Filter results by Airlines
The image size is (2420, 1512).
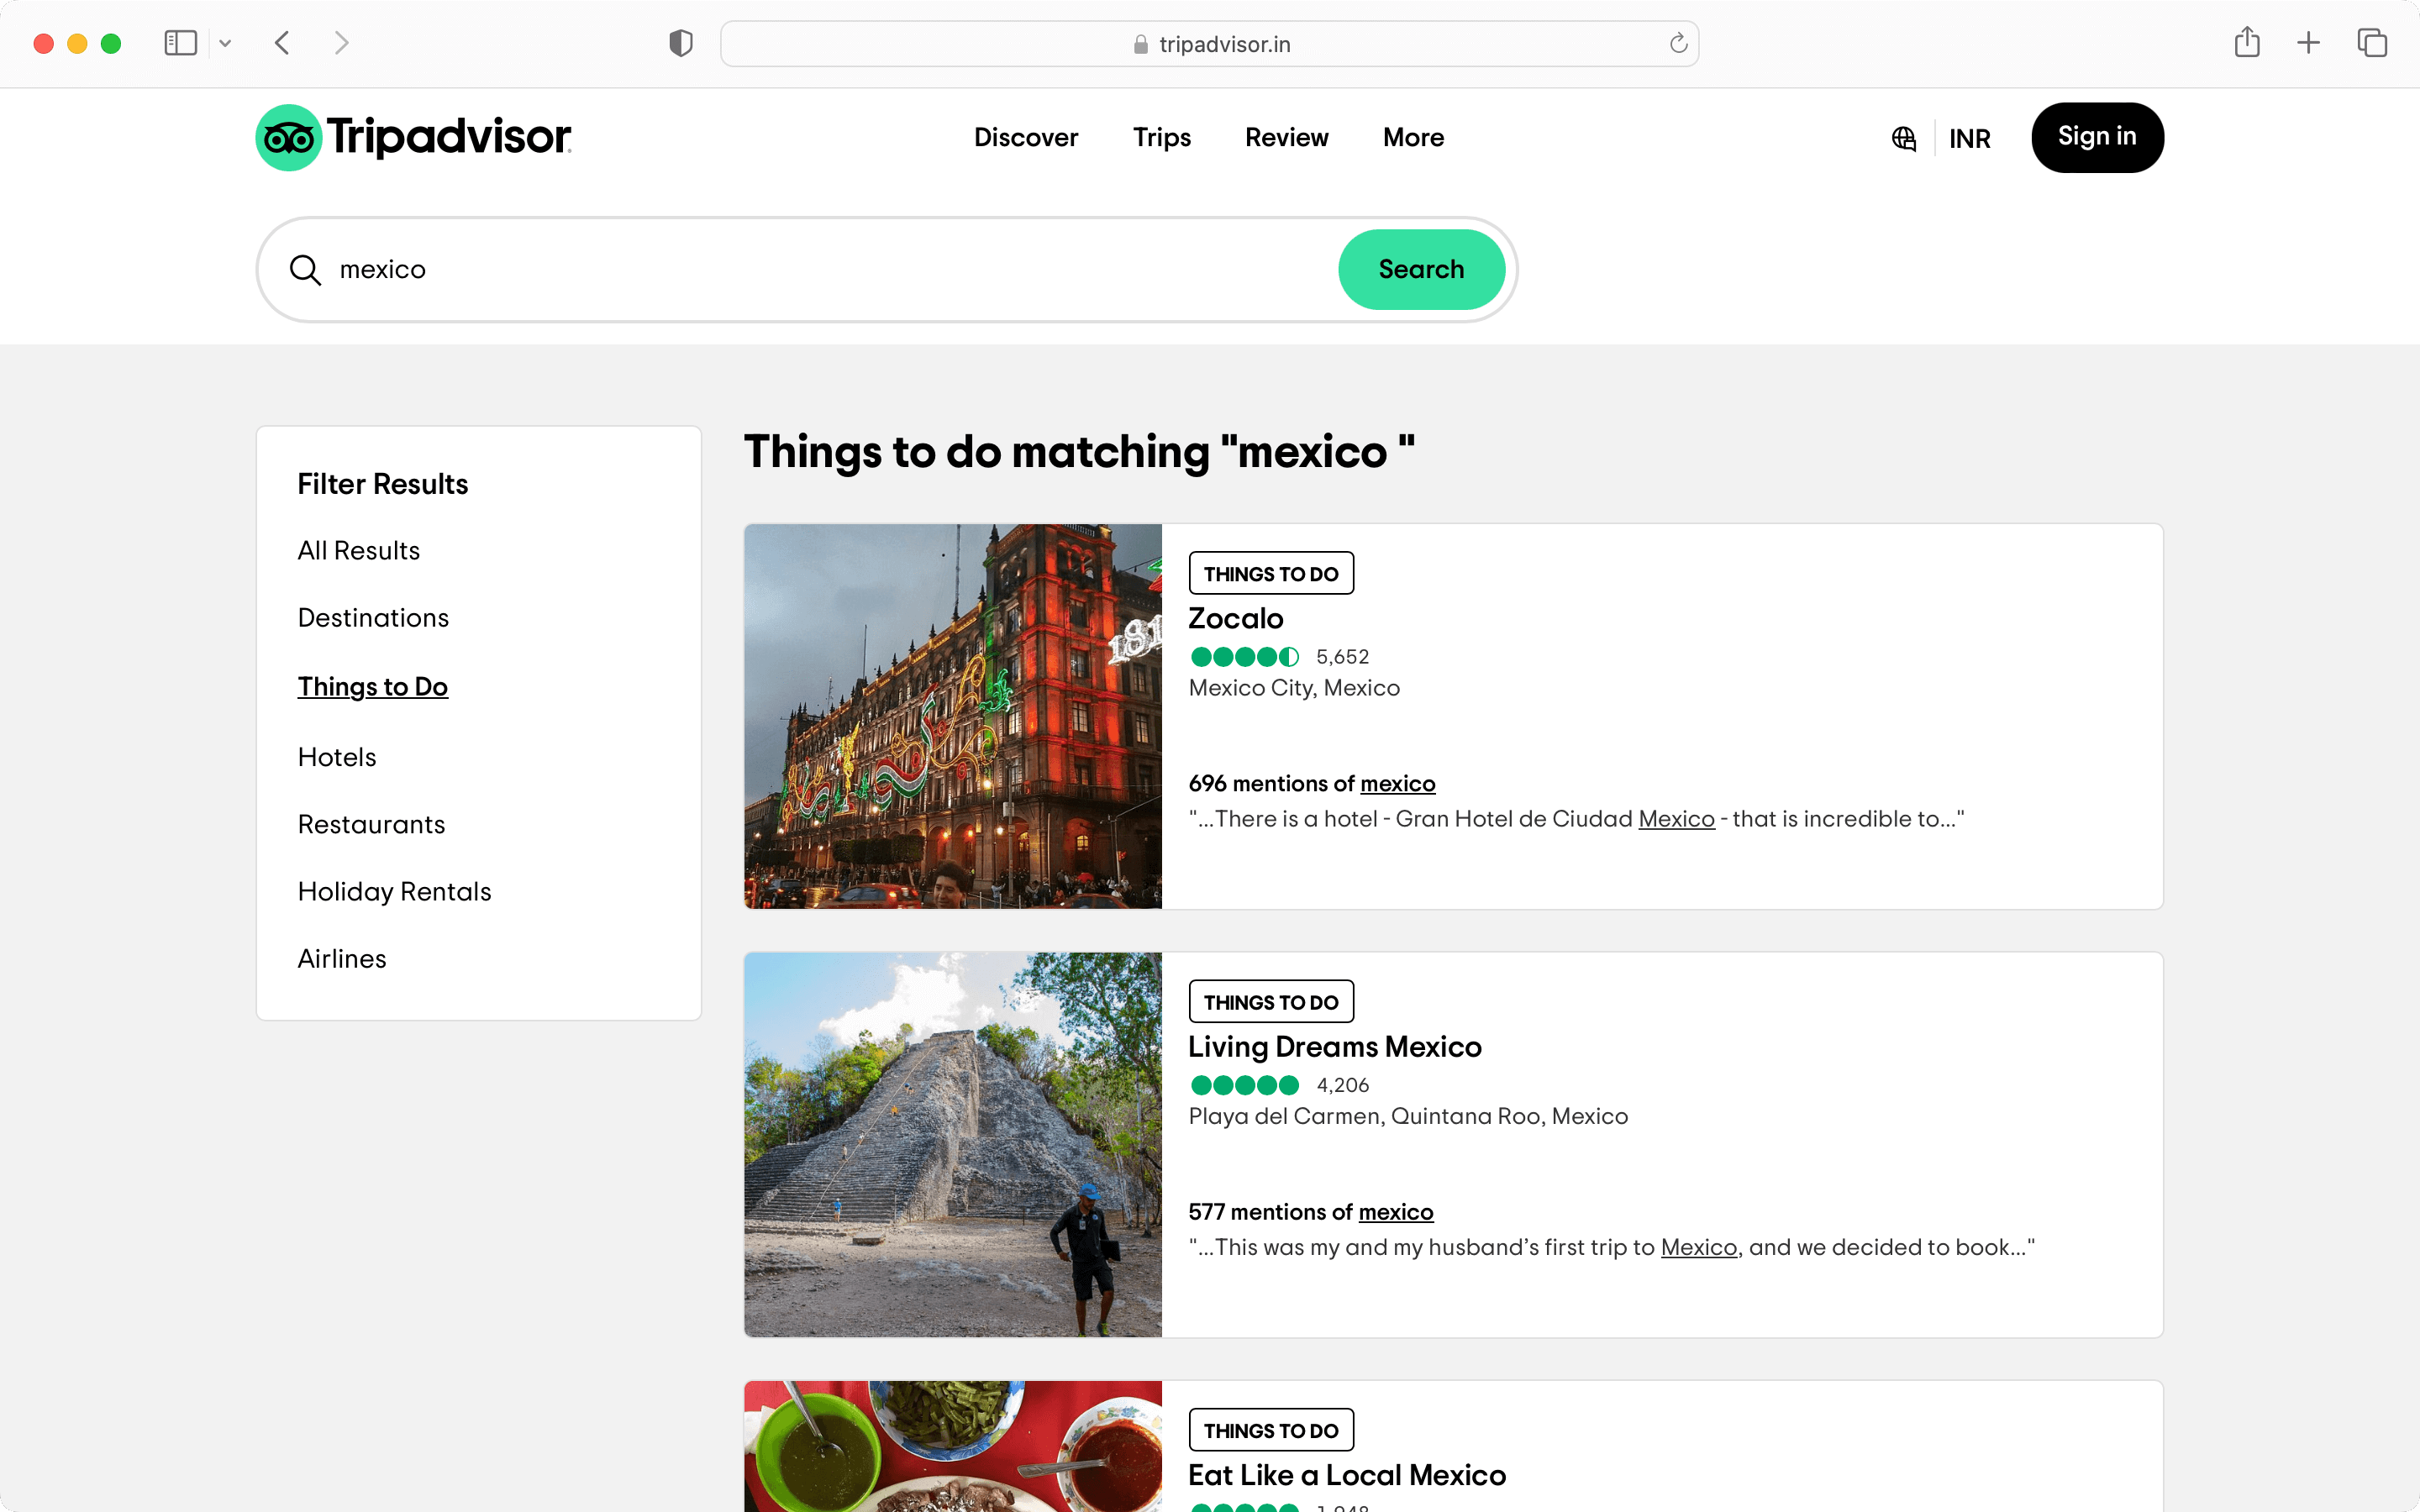pyautogui.click(x=341, y=958)
